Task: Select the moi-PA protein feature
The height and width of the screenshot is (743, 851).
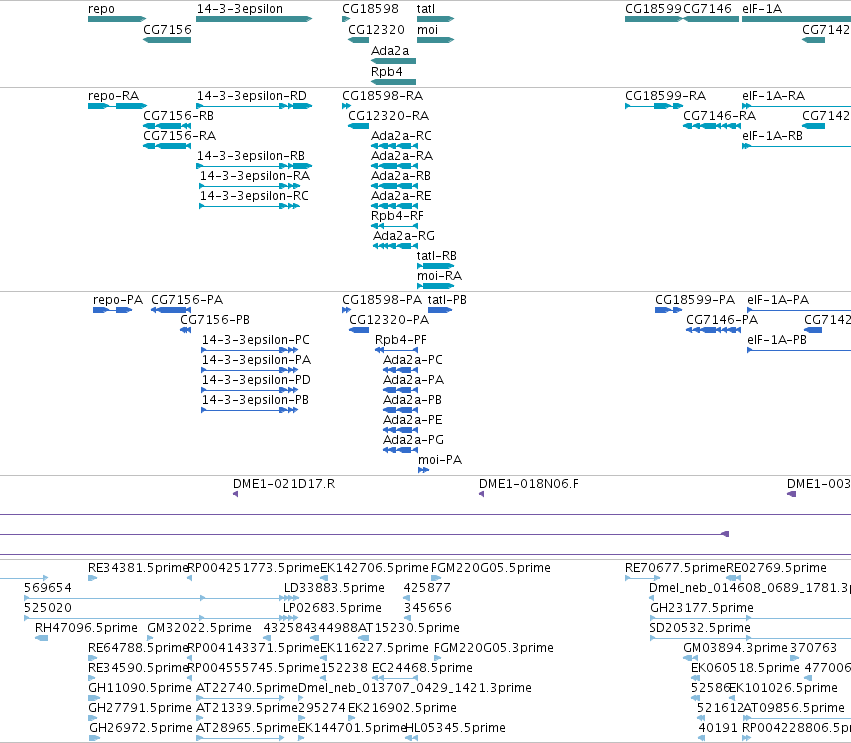Action: tap(424, 470)
